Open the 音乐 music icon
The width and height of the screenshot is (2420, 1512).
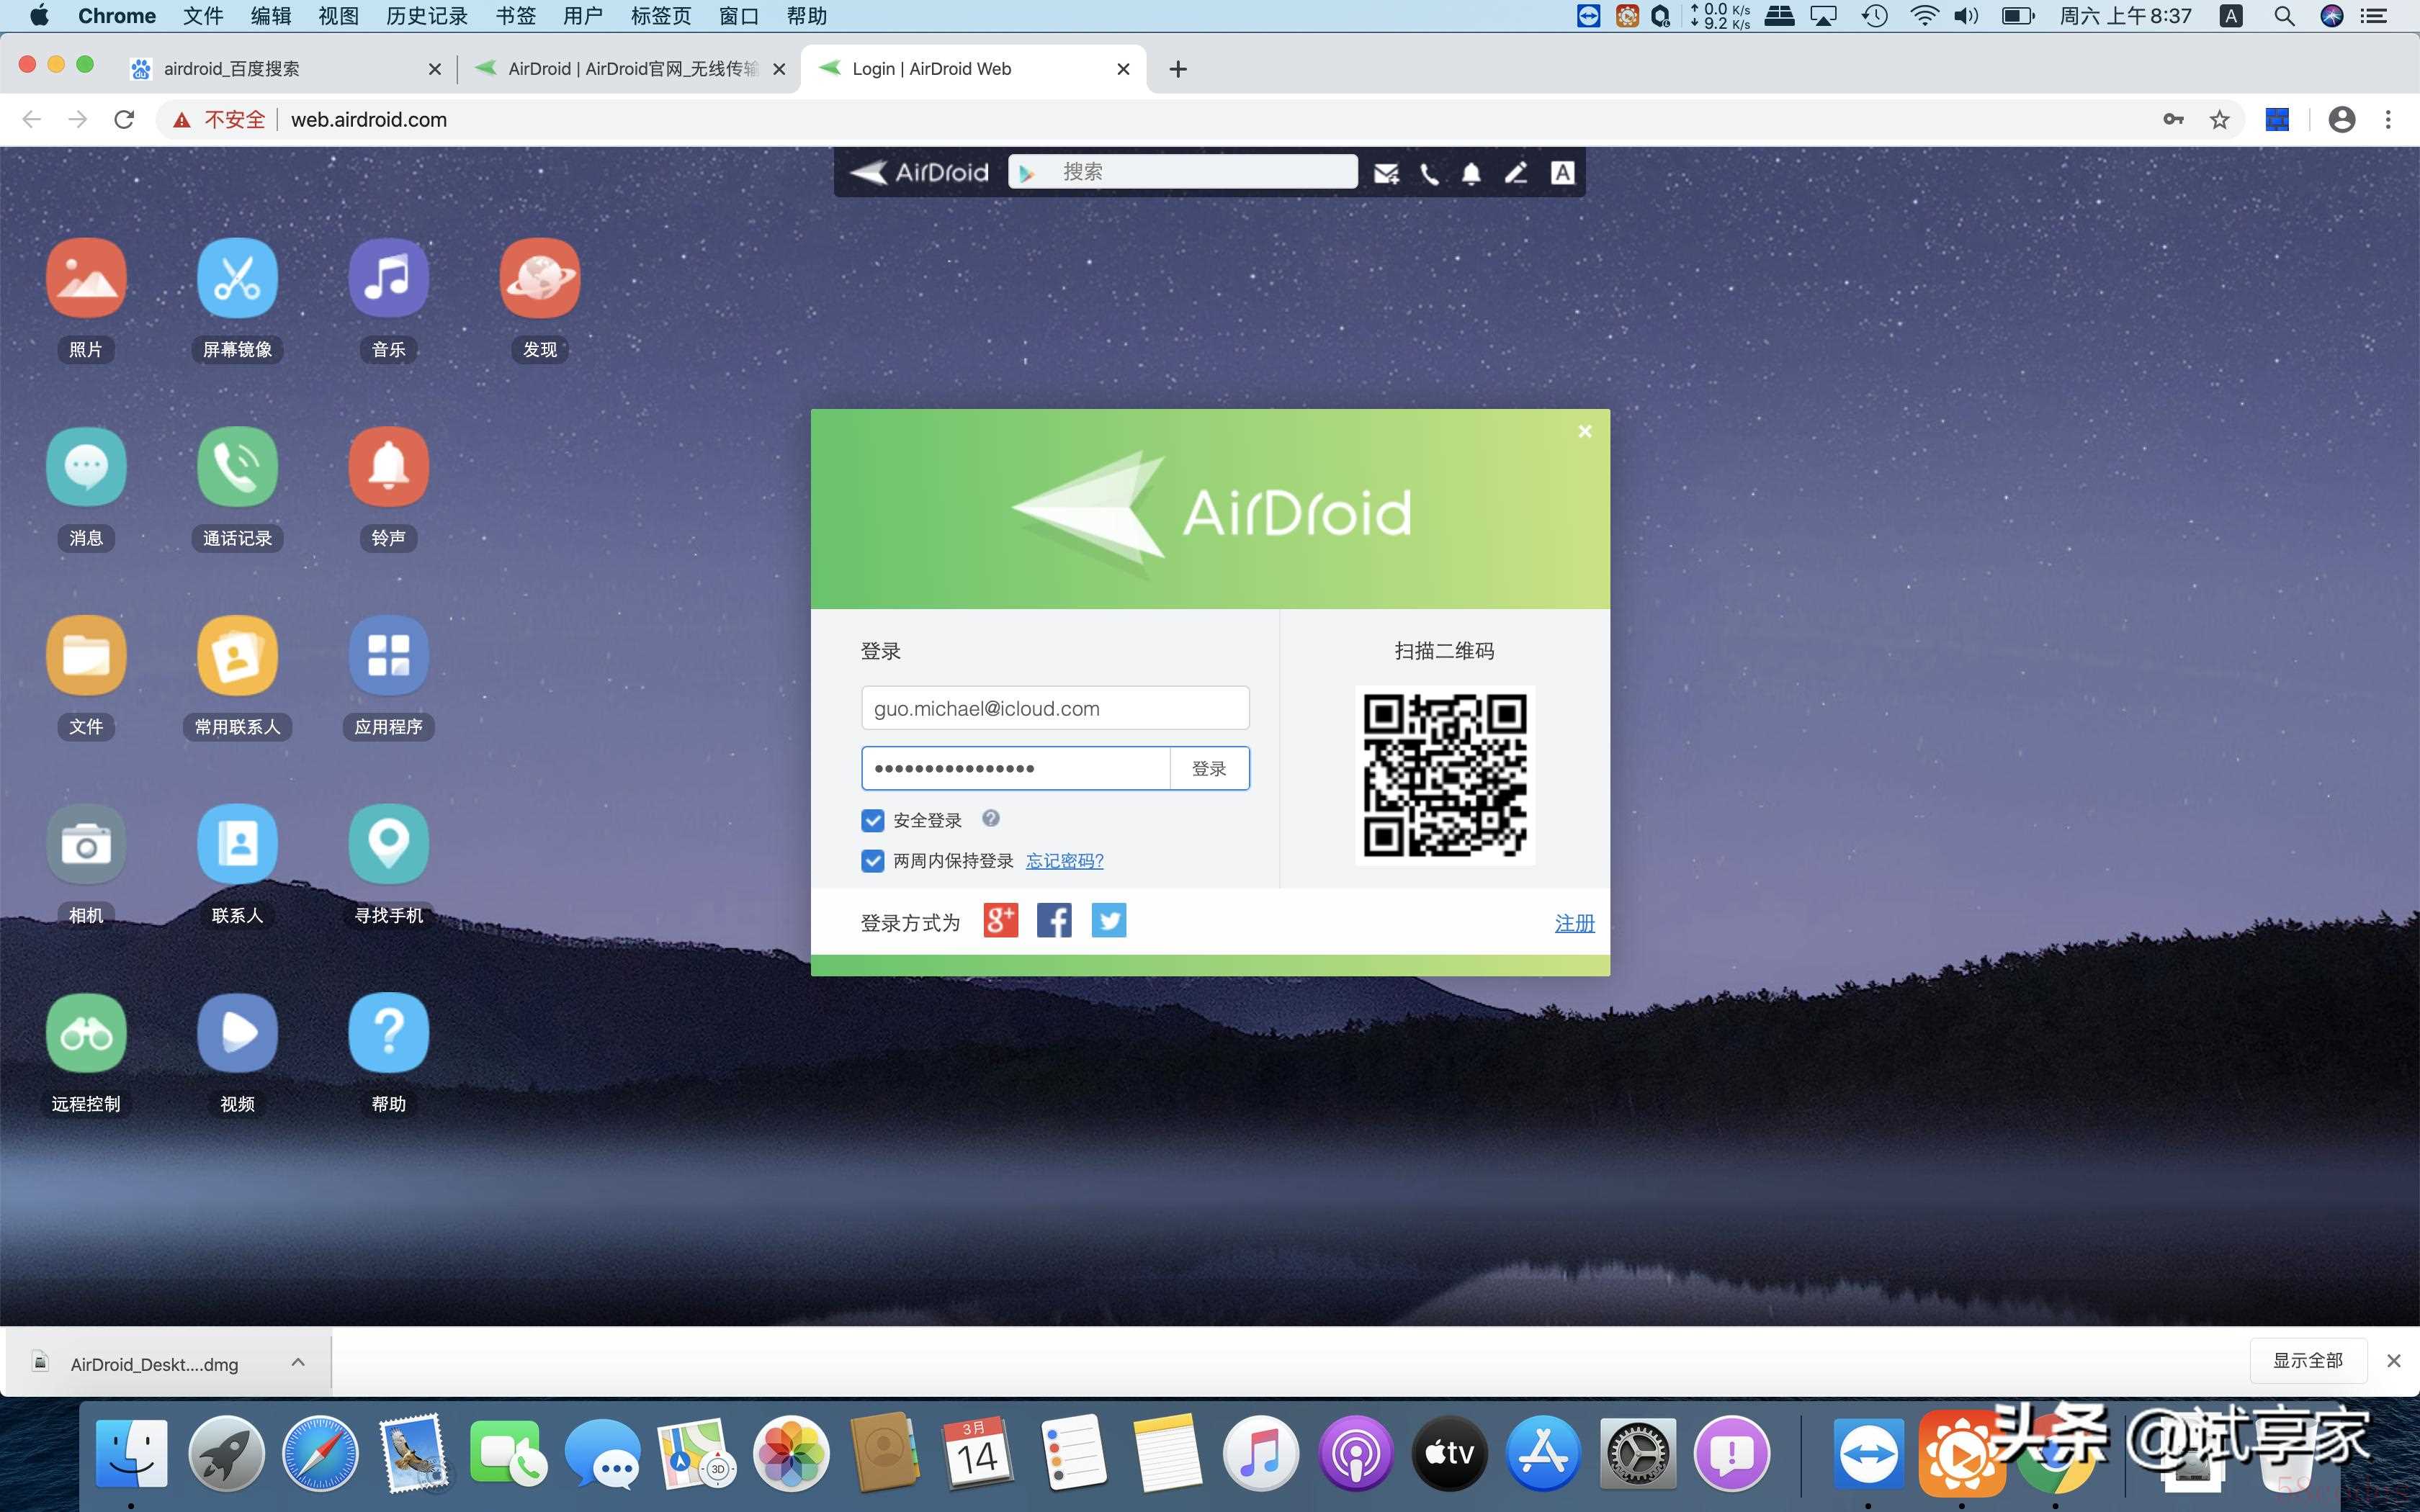click(388, 278)
